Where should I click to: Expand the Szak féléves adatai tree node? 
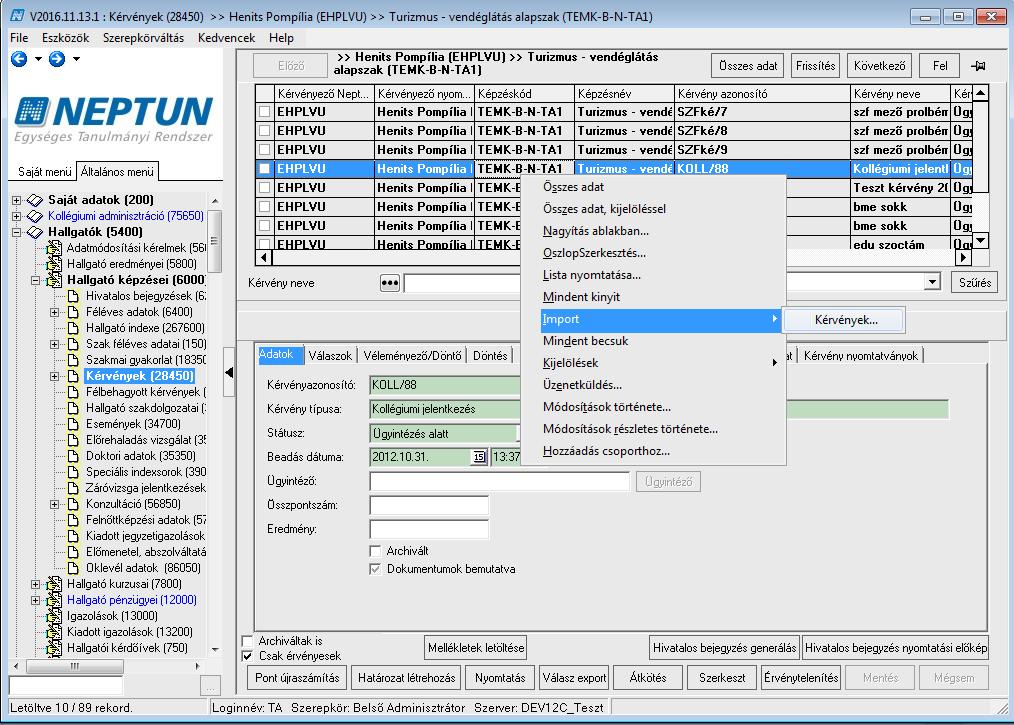pyautogui.click(x=55, y=345)
